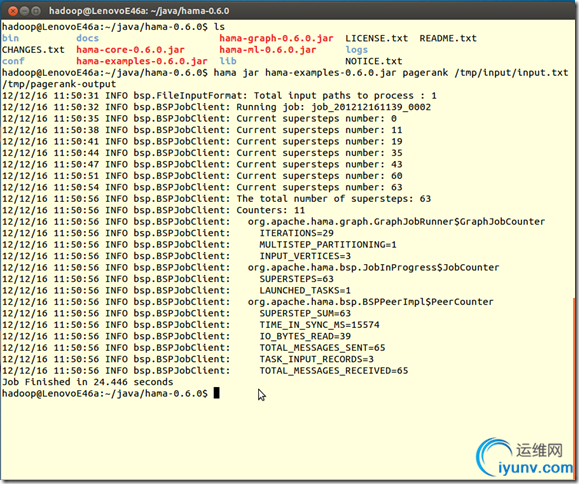
Task: Select the 'docs' directory name
Action: 88,38
